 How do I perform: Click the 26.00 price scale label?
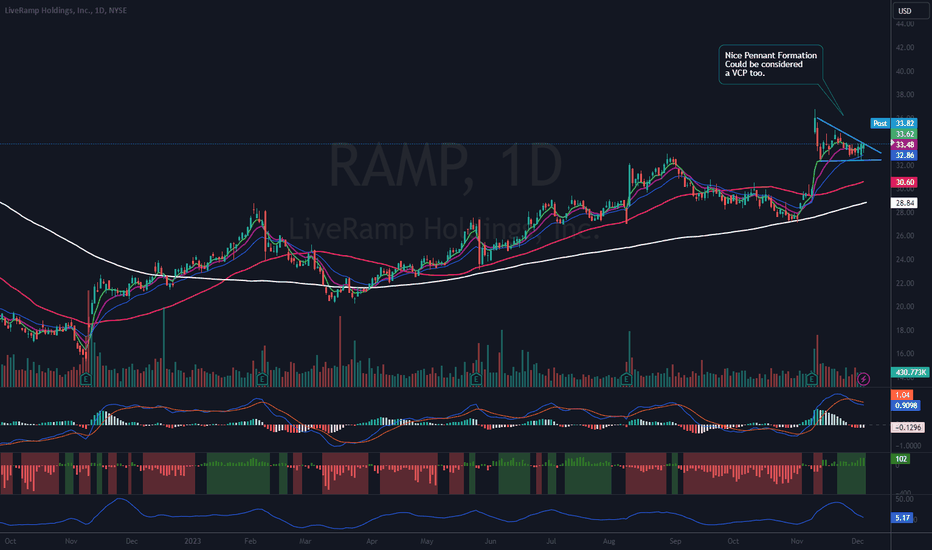coord(905,236)
